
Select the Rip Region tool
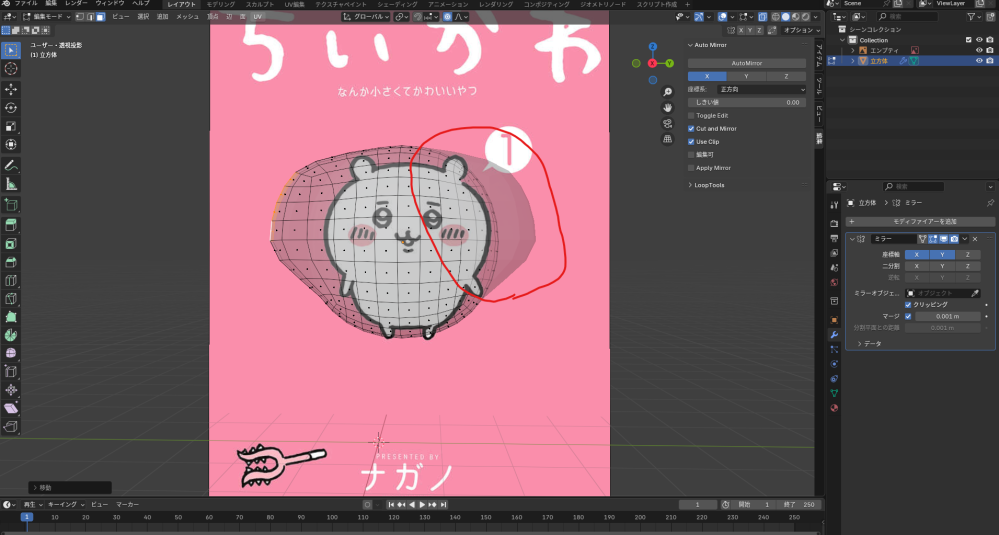pos(11,427)
